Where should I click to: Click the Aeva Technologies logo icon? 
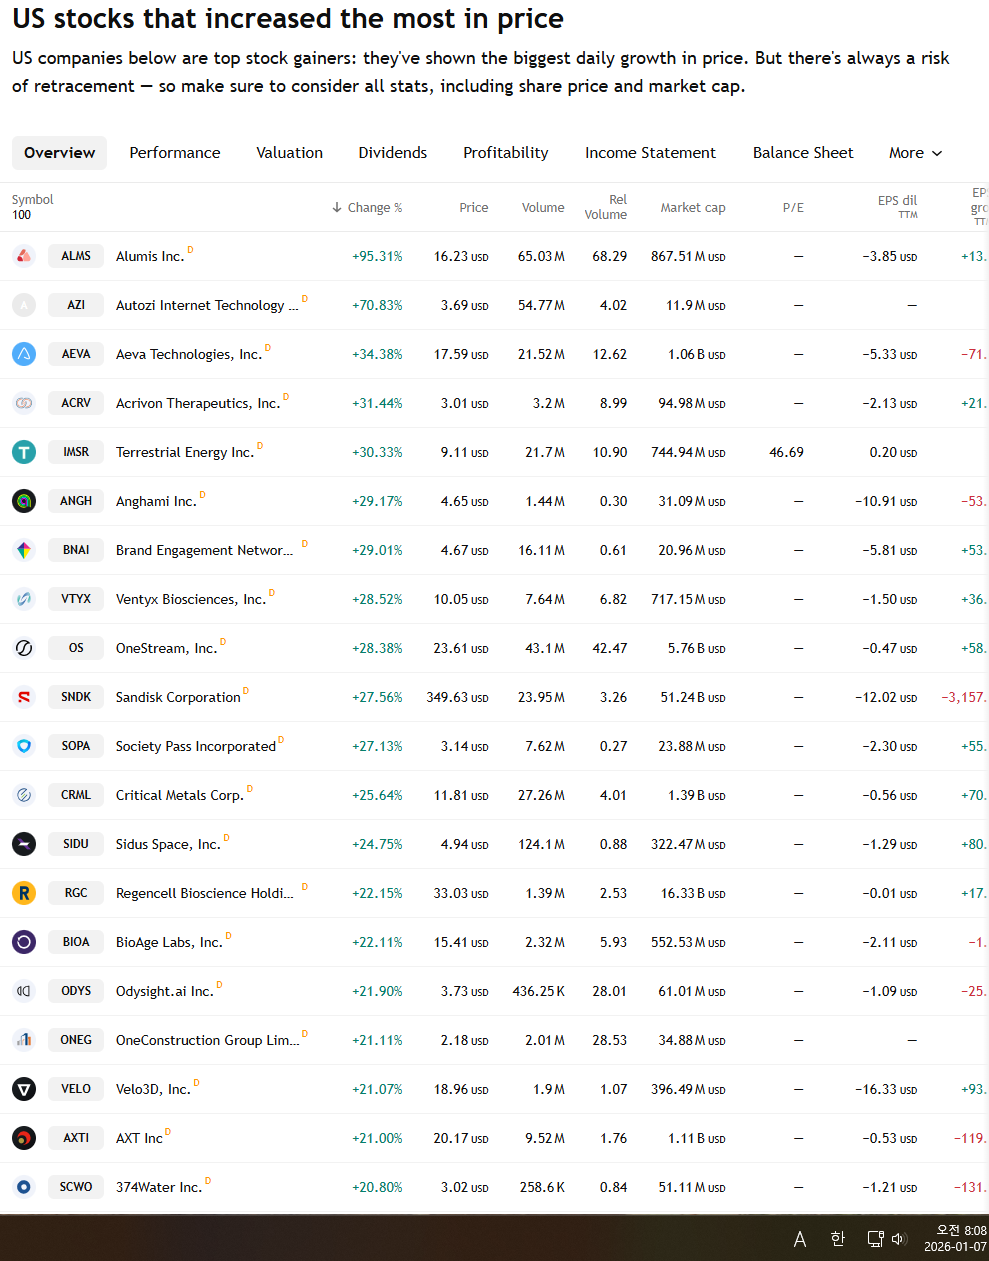[24, 354]
